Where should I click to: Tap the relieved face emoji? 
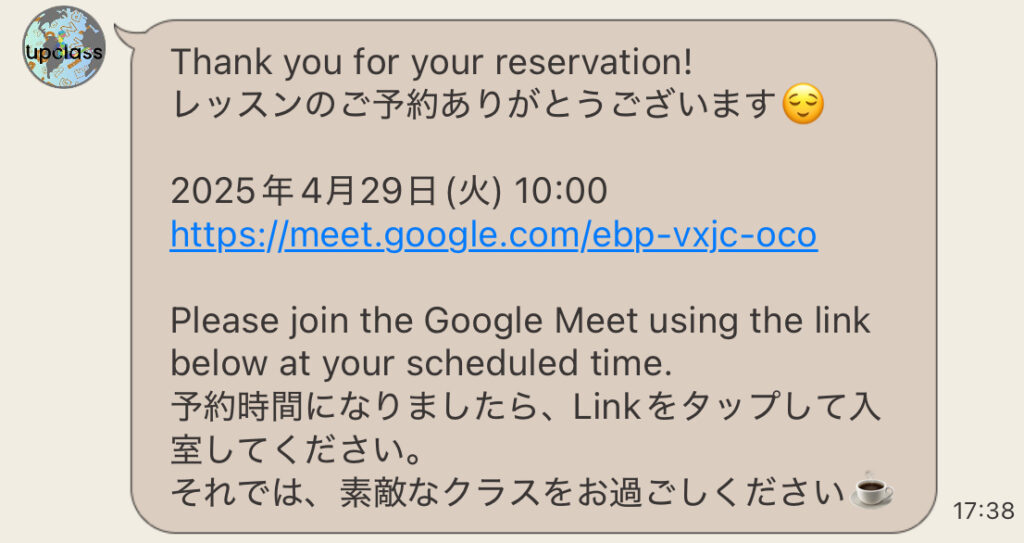click(x=803, y=104)
